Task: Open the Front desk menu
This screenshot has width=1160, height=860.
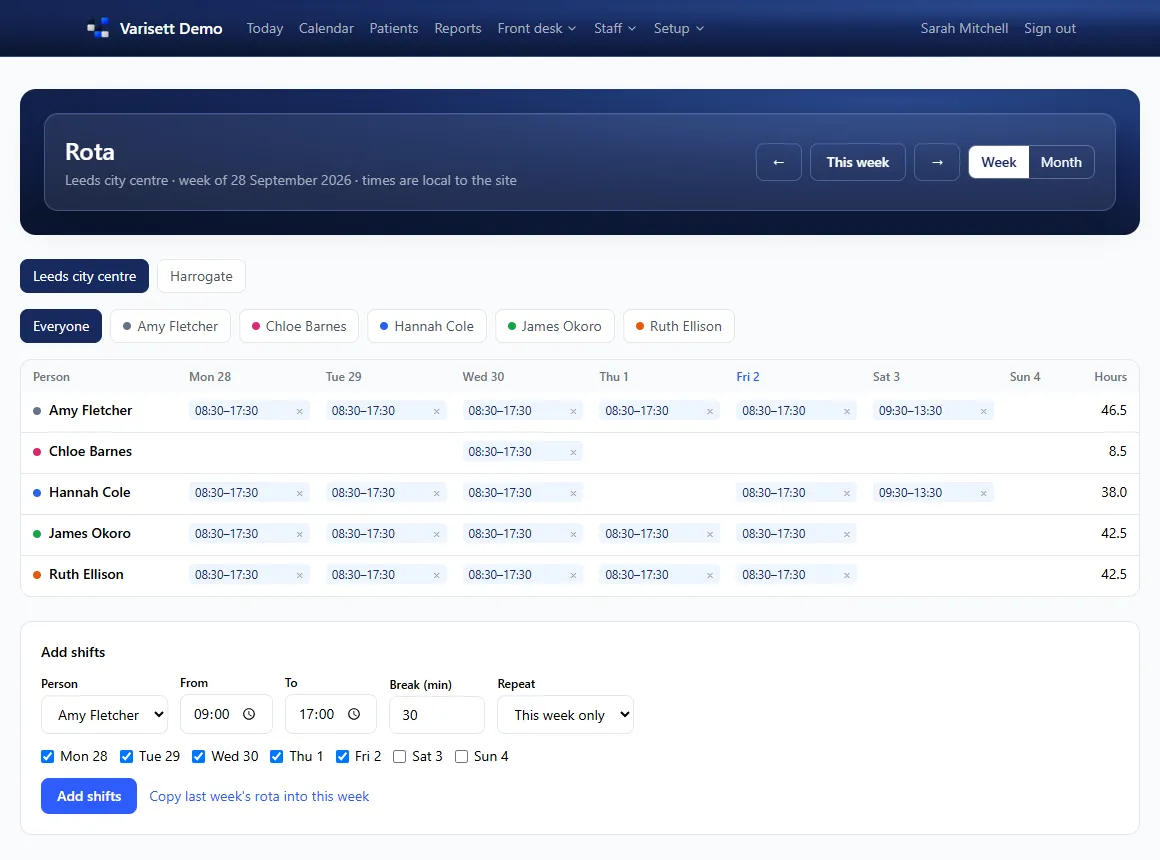Action: tap(536, 28)
